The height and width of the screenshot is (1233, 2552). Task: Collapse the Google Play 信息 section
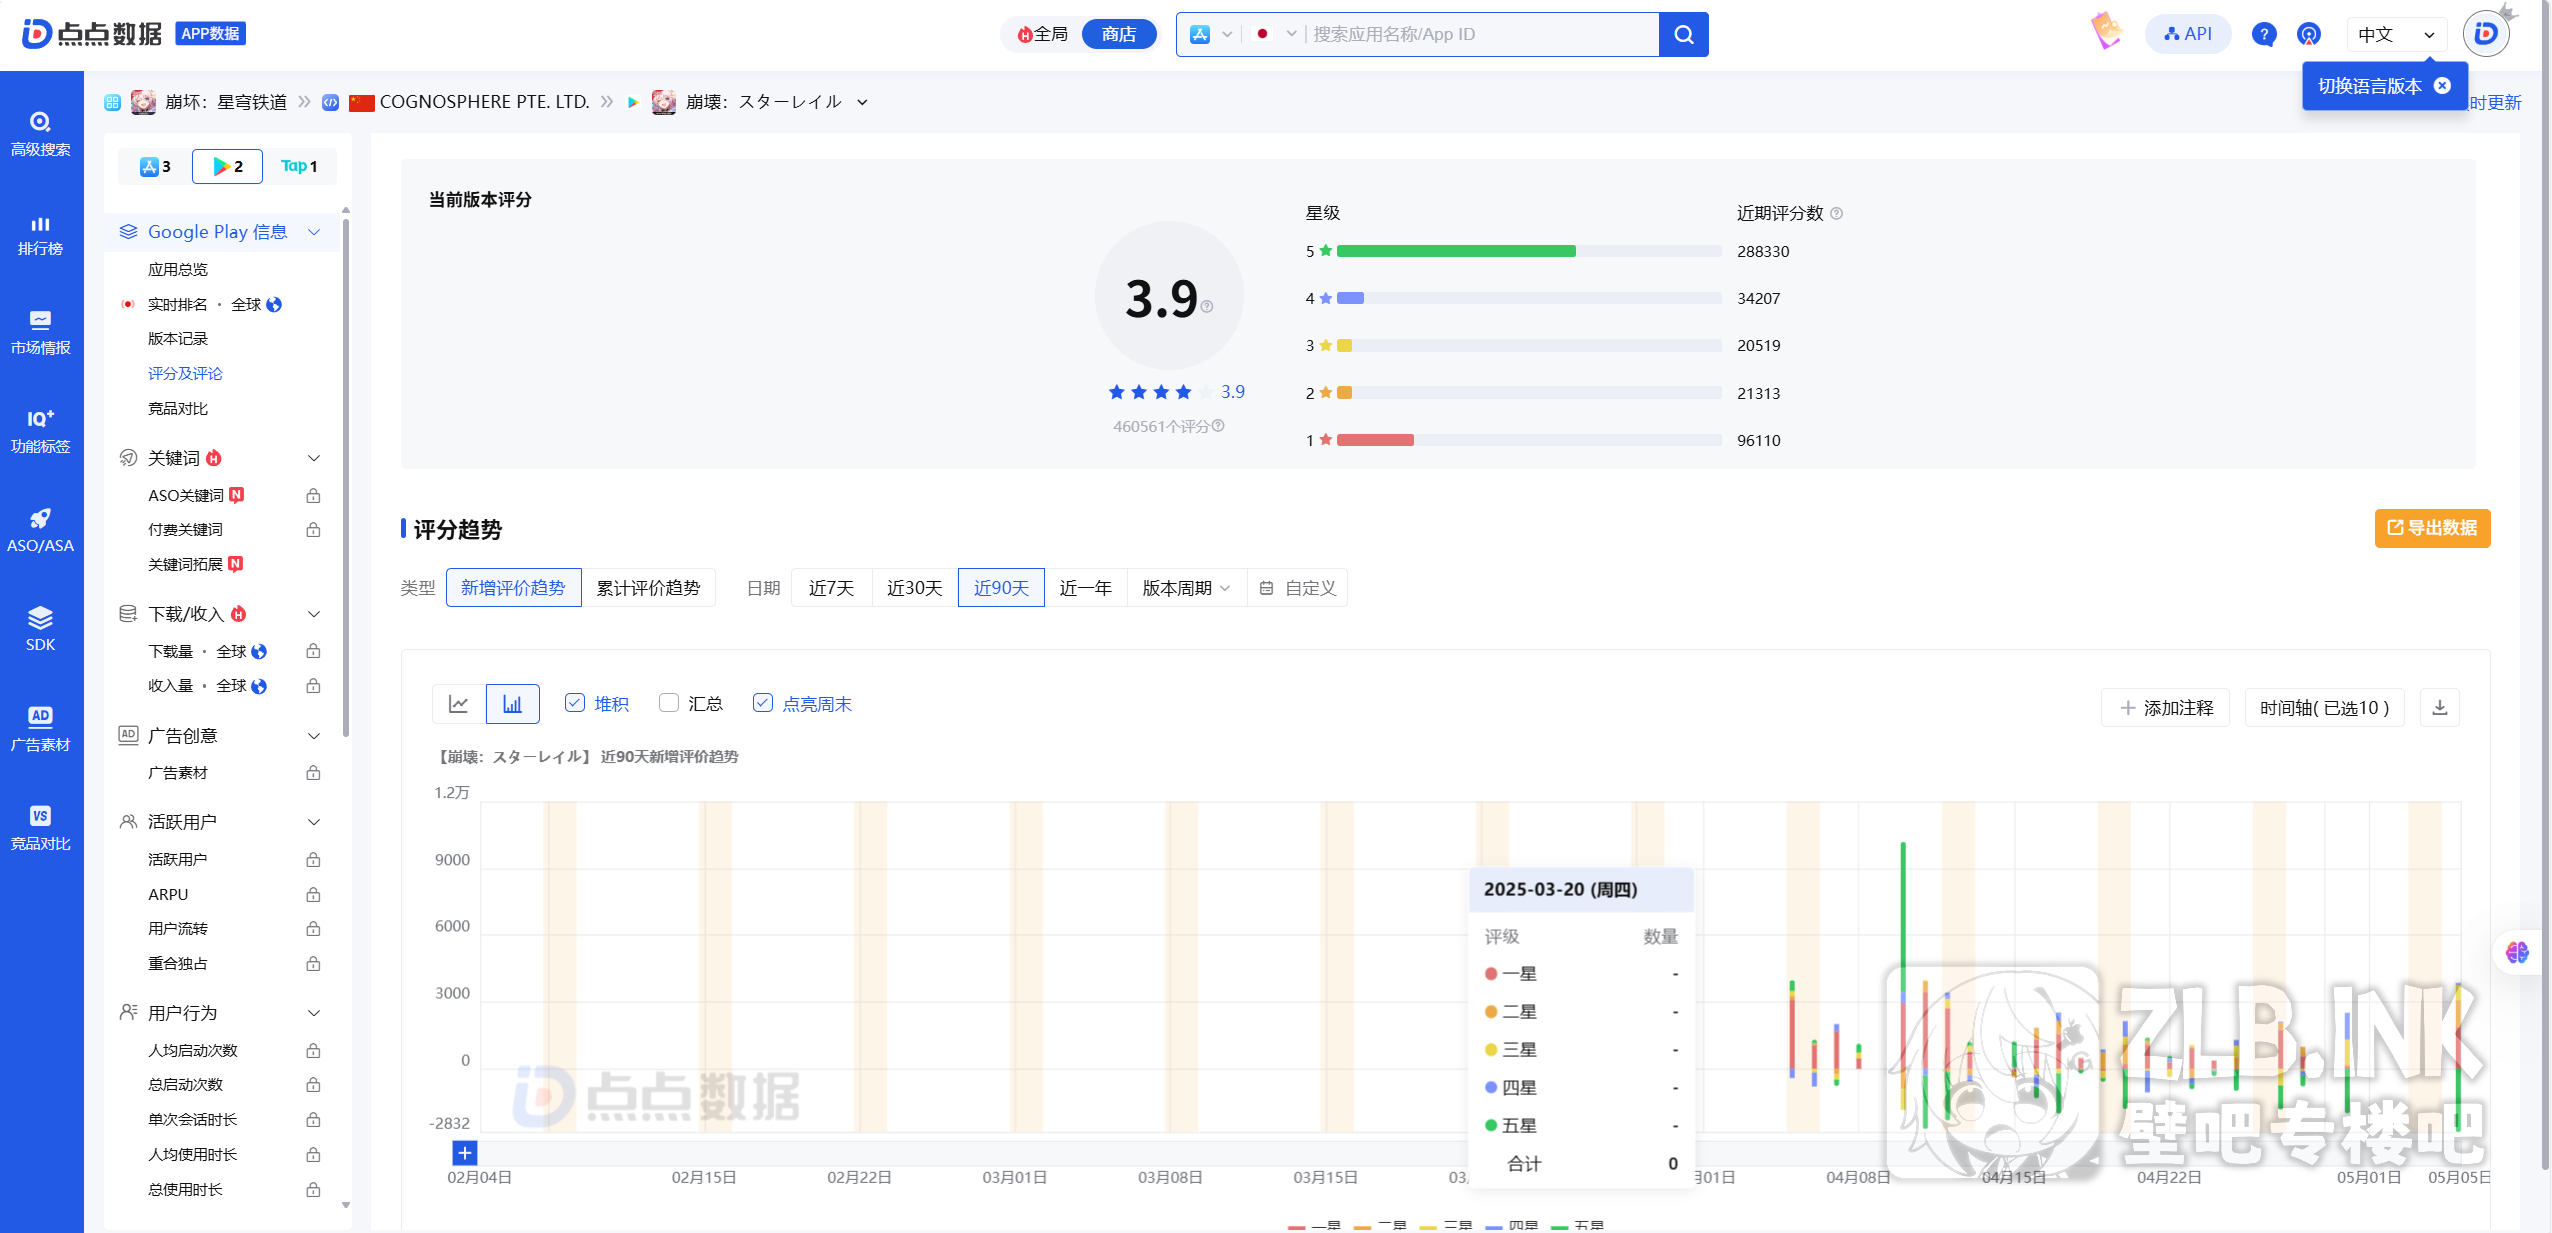(x=314, y=232)
